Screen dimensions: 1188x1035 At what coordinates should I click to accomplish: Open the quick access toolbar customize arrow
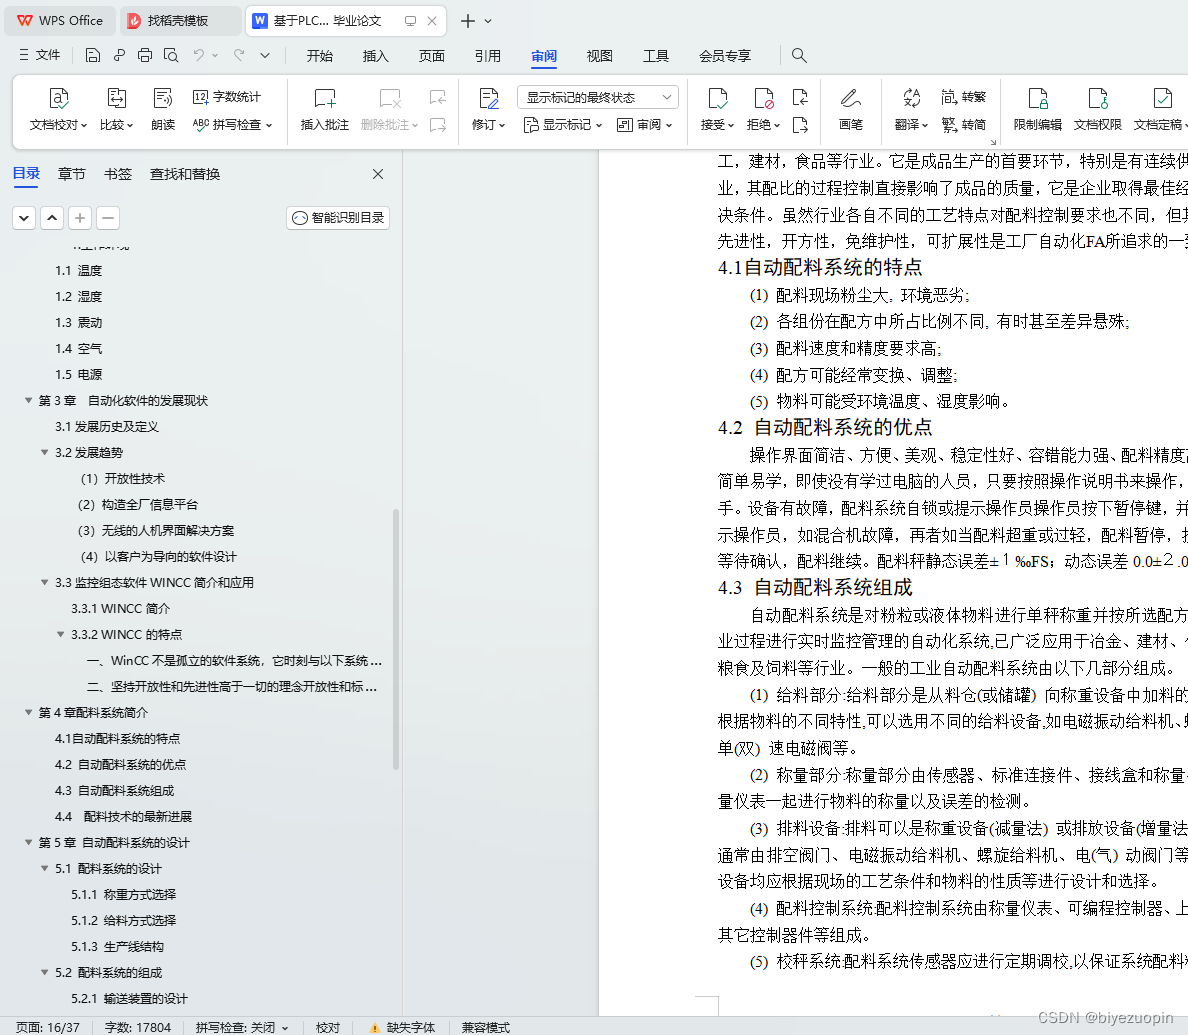click(x=264, y=55)
